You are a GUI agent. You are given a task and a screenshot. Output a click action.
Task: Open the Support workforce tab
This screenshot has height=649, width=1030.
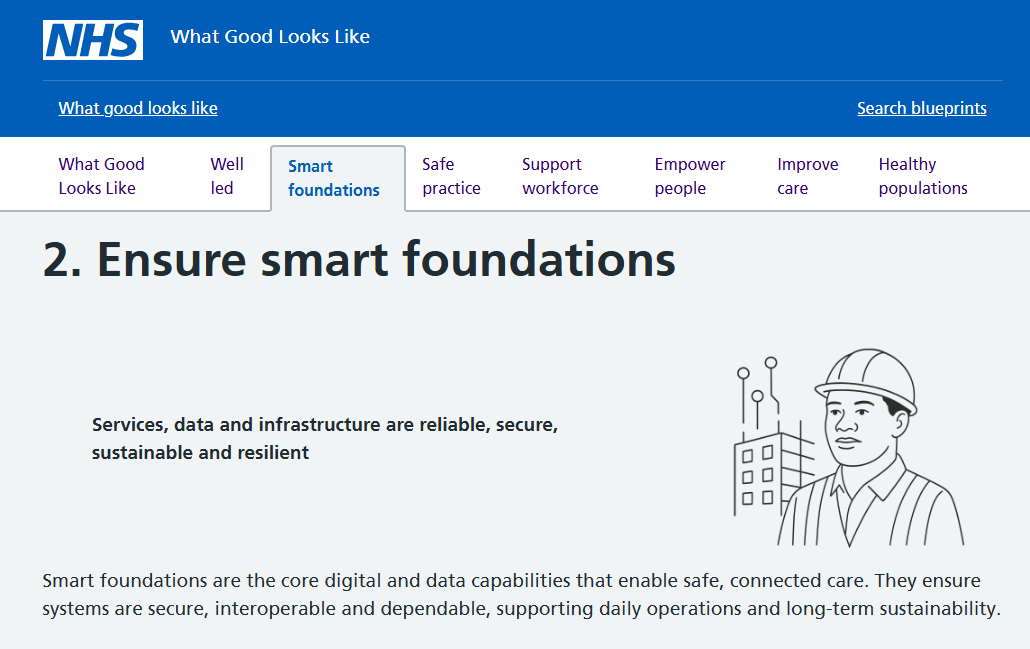560,176
